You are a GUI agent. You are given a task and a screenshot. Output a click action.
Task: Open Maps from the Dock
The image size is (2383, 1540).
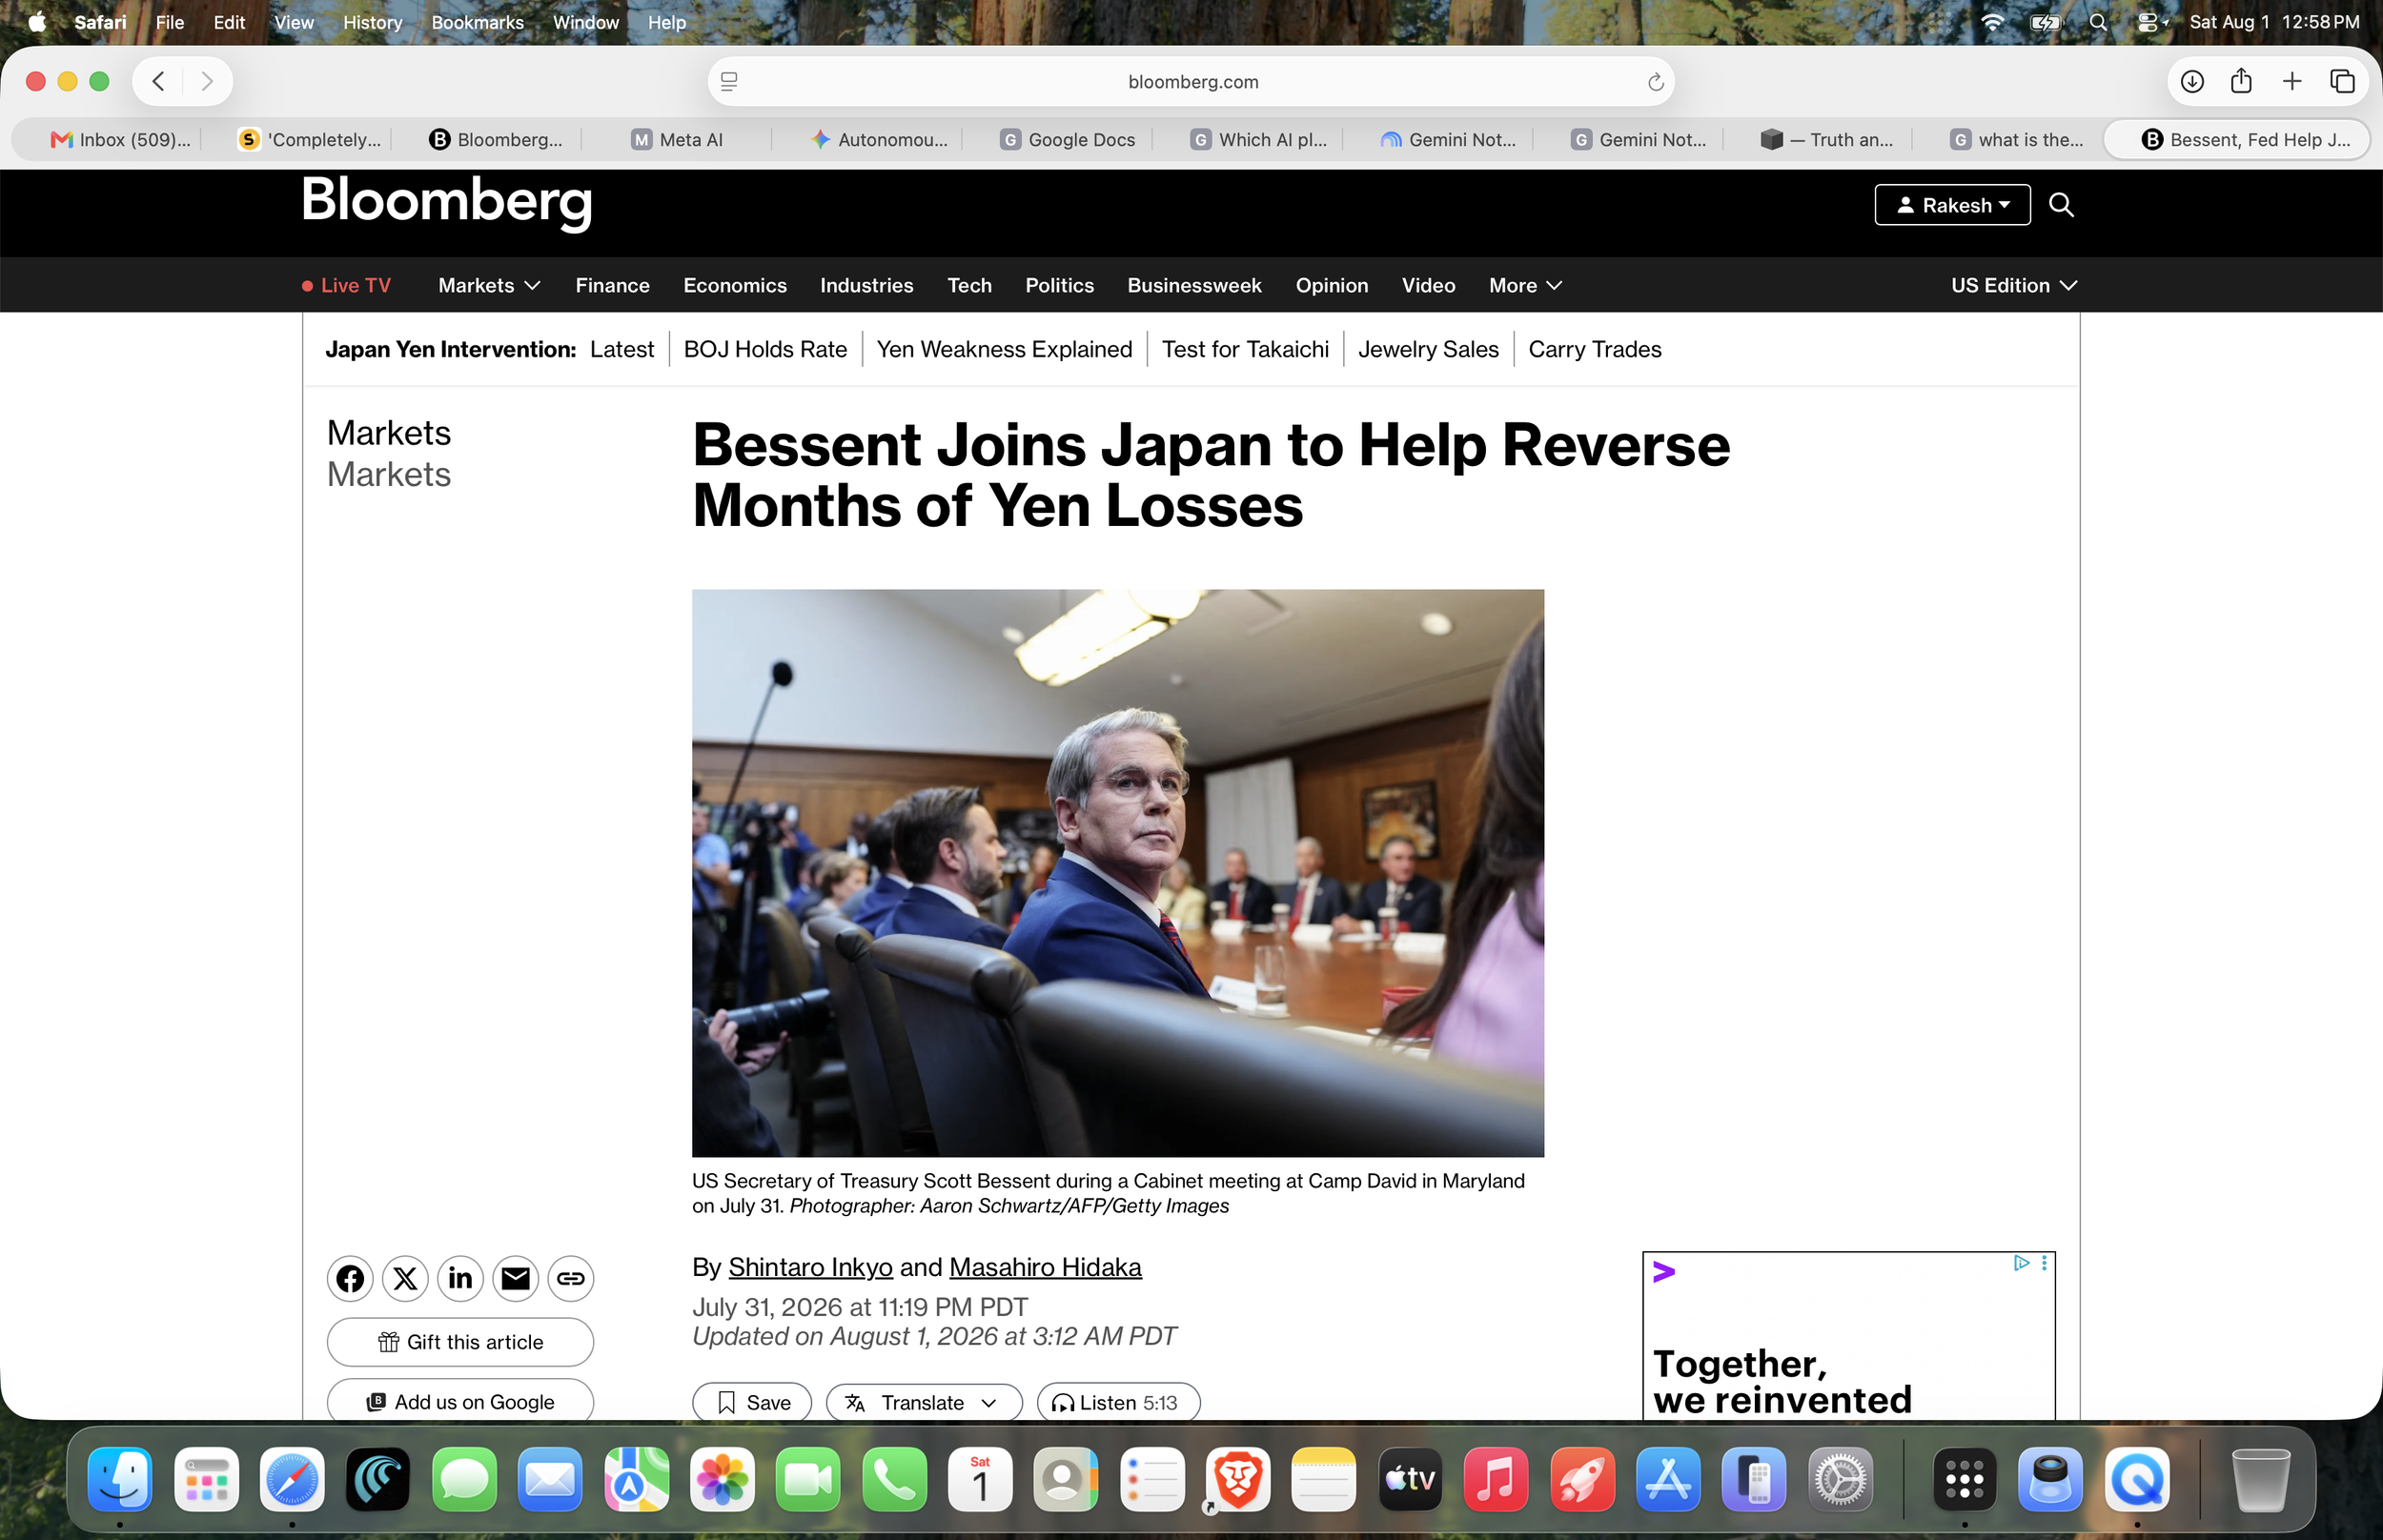pyautogui.click(x=636, y=1479)
